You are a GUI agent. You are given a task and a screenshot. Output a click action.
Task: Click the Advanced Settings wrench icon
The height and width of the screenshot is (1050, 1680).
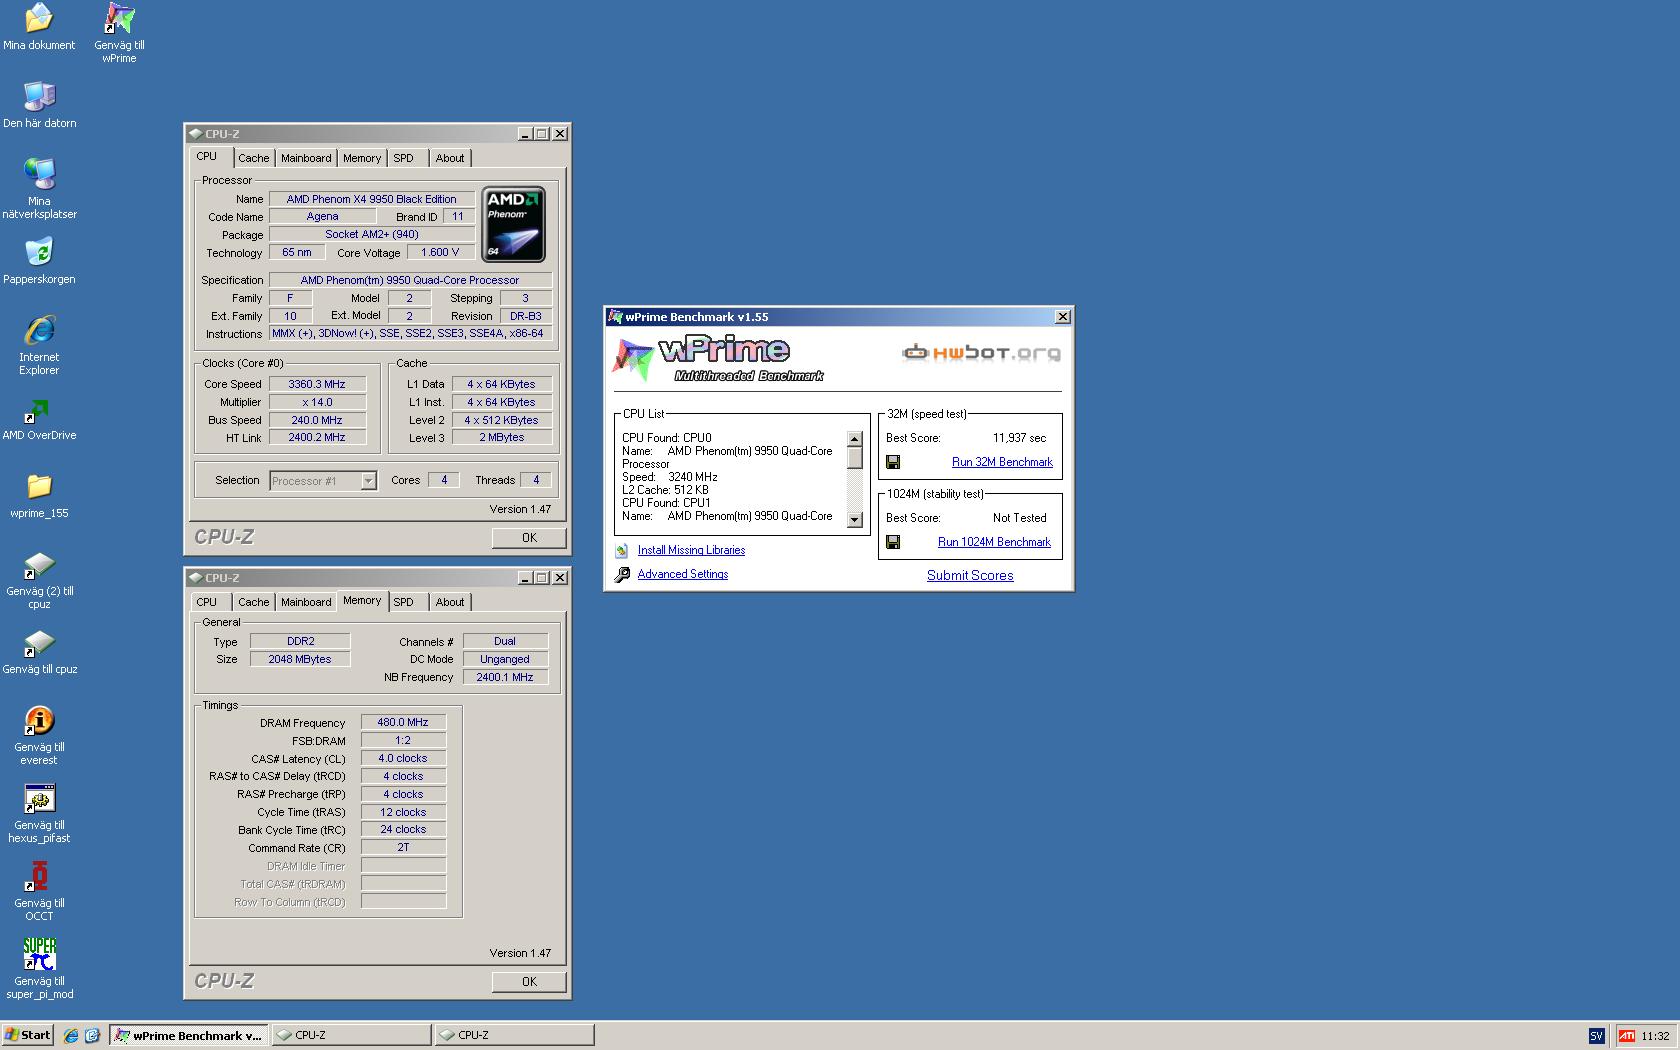(622, 574)
